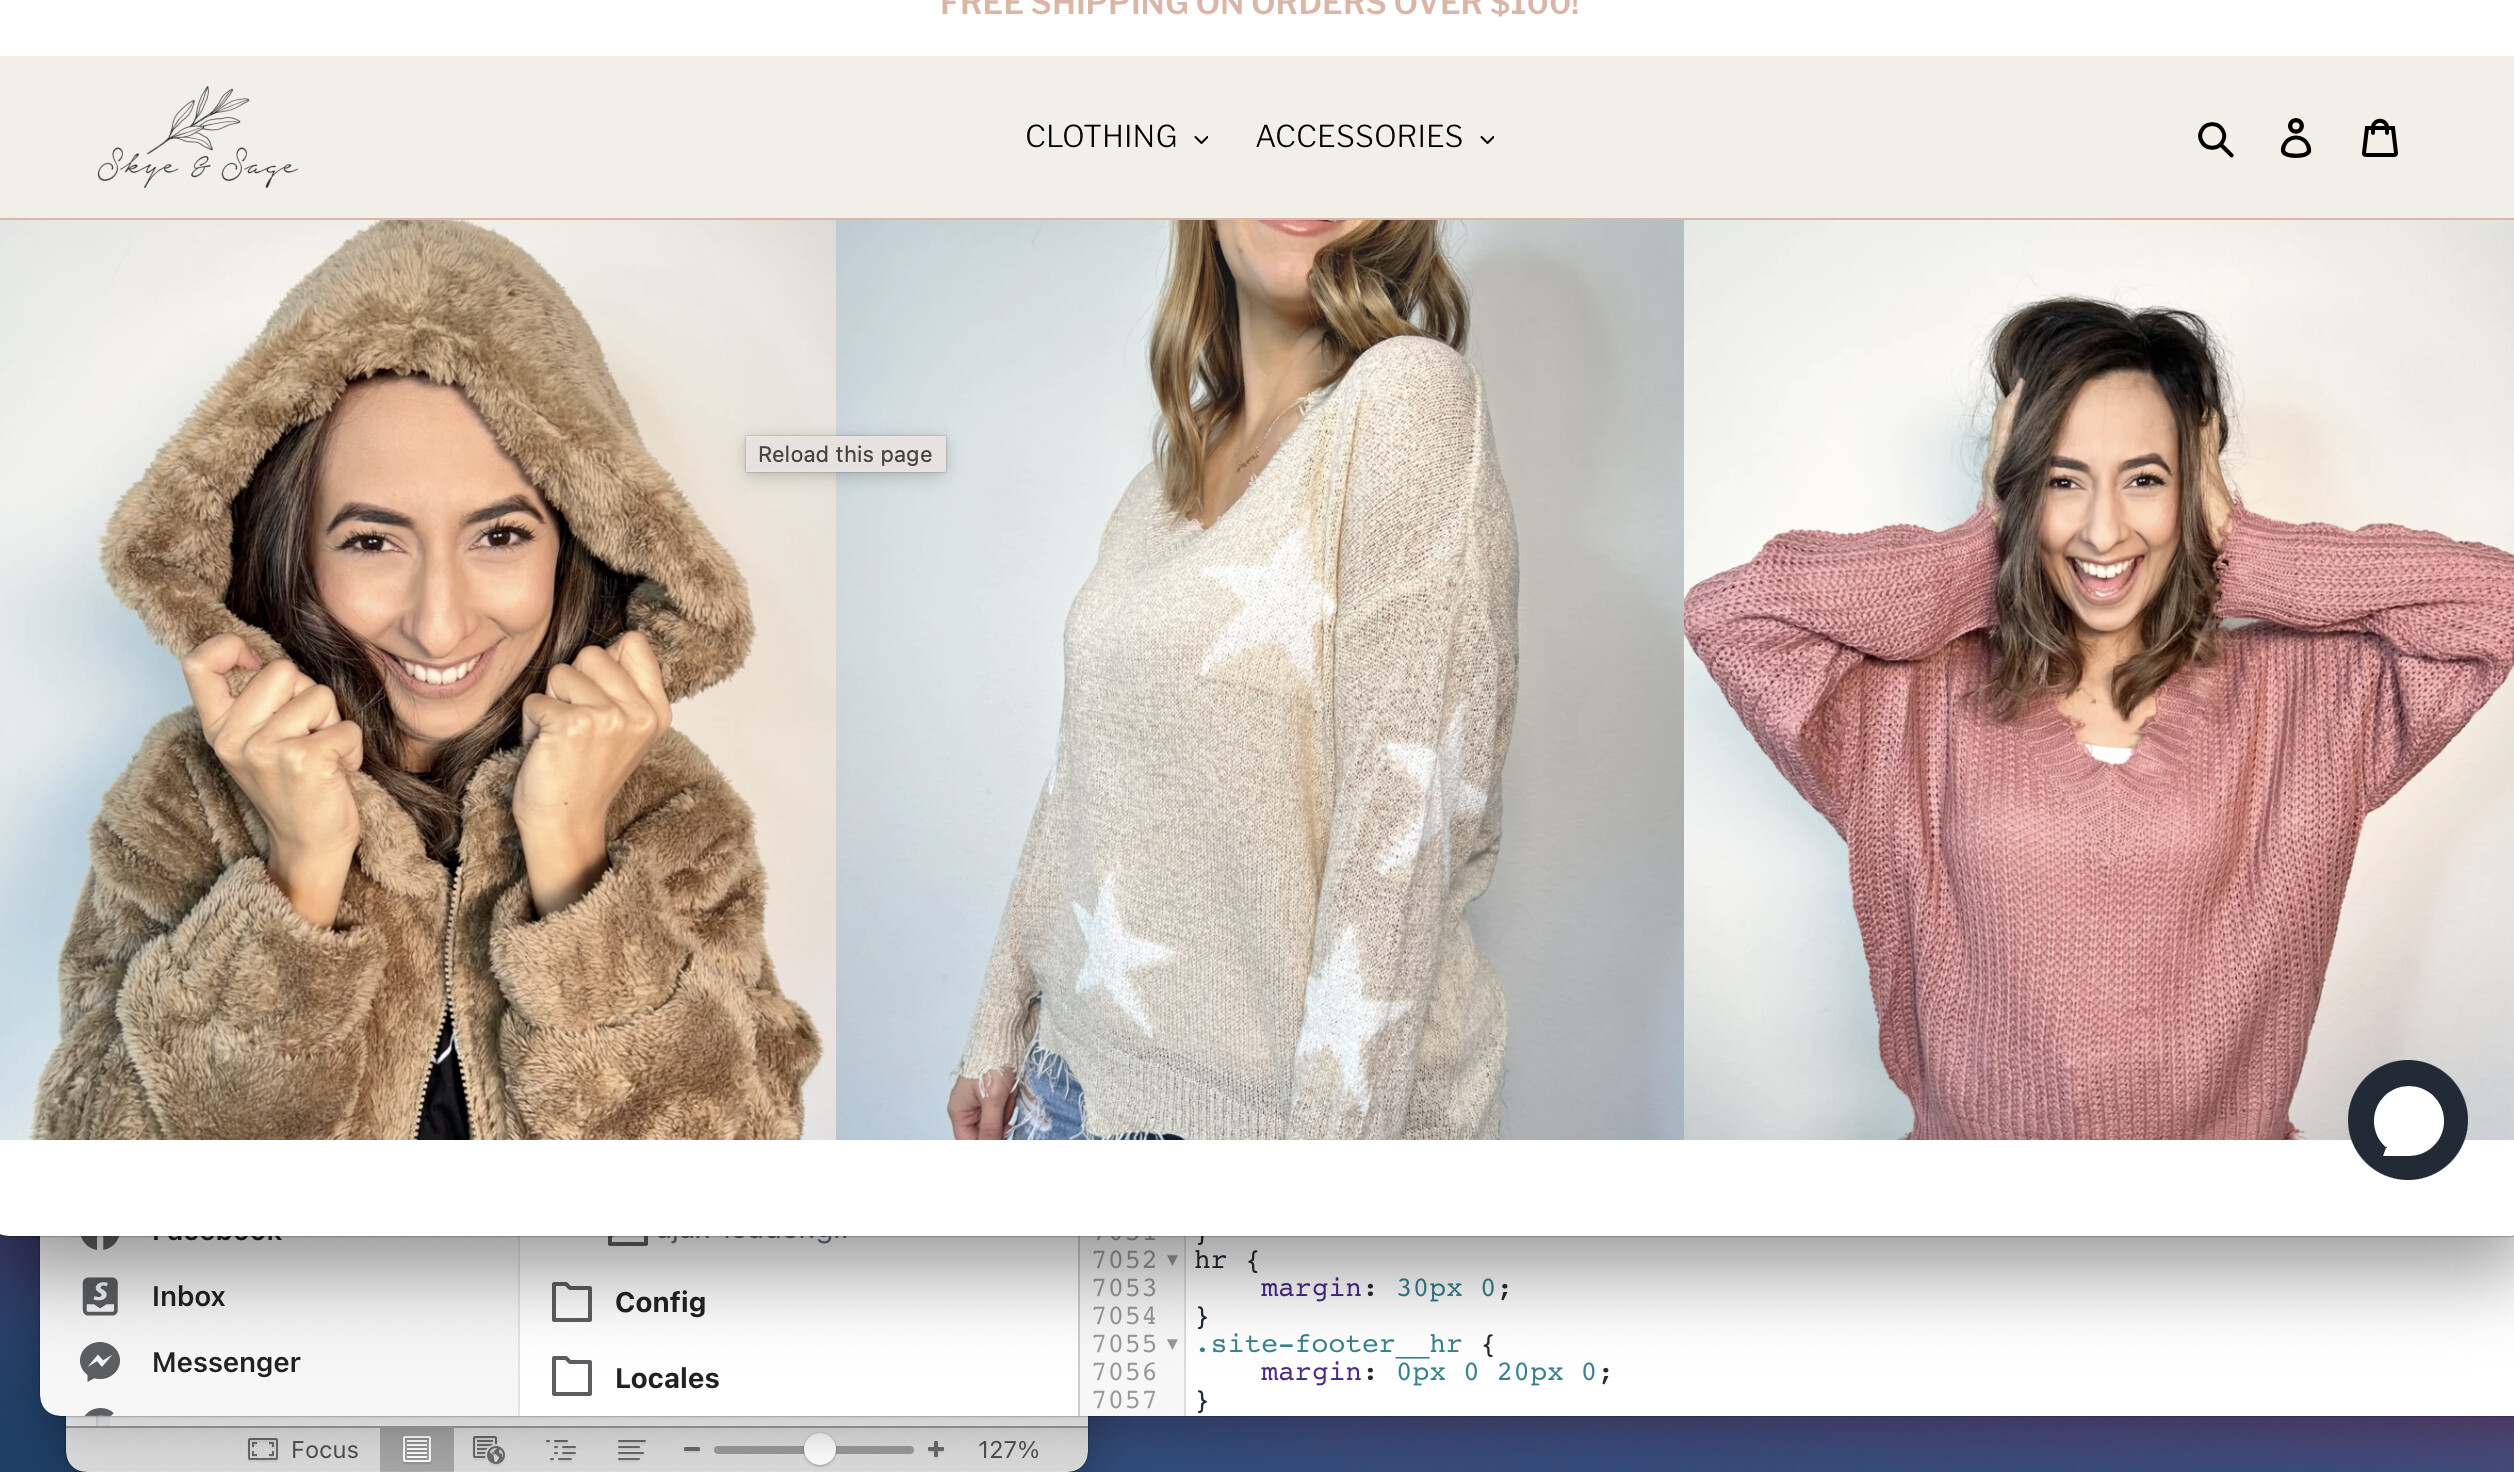Open the Inbox sidebar item
The height and width of the screenshot is (1472, 2514).
coord(188,1296)
